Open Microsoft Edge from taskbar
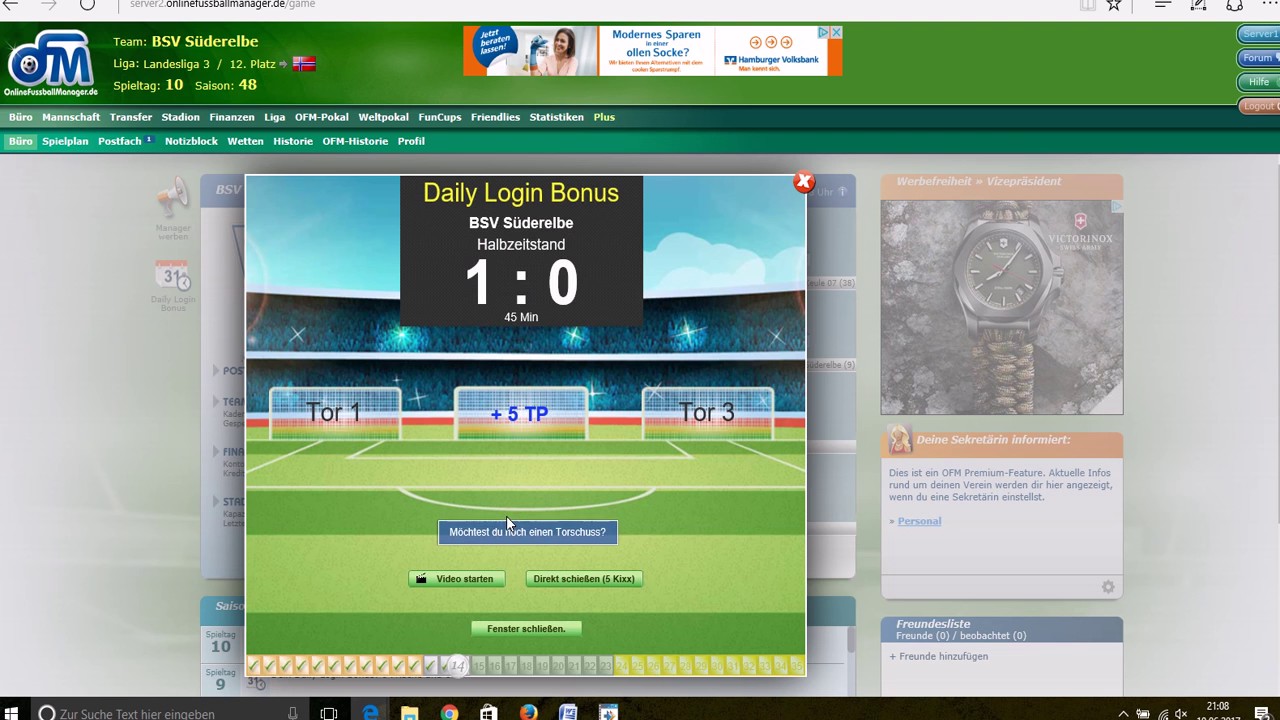 [371, 713]
